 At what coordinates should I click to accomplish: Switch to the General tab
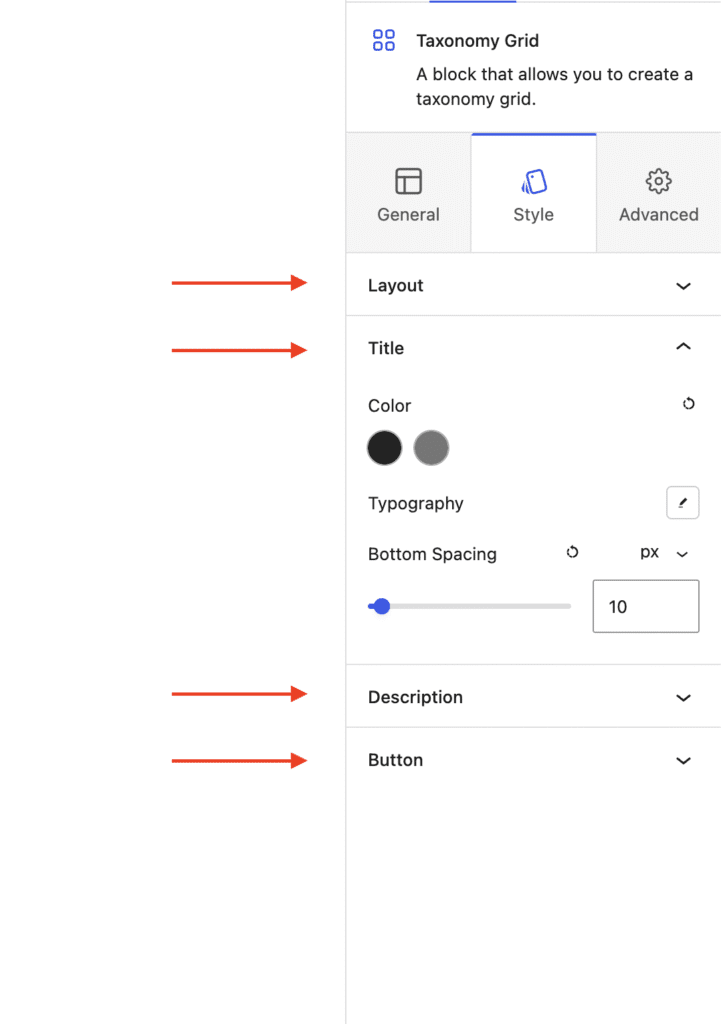[408, 193]
